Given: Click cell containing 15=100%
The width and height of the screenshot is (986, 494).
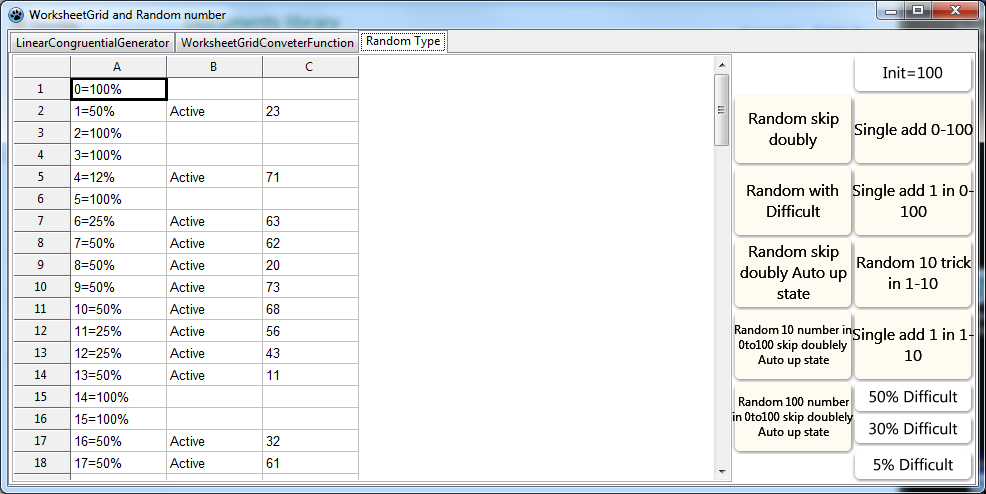Looking at the screenshot, I should tap(119, 419).
